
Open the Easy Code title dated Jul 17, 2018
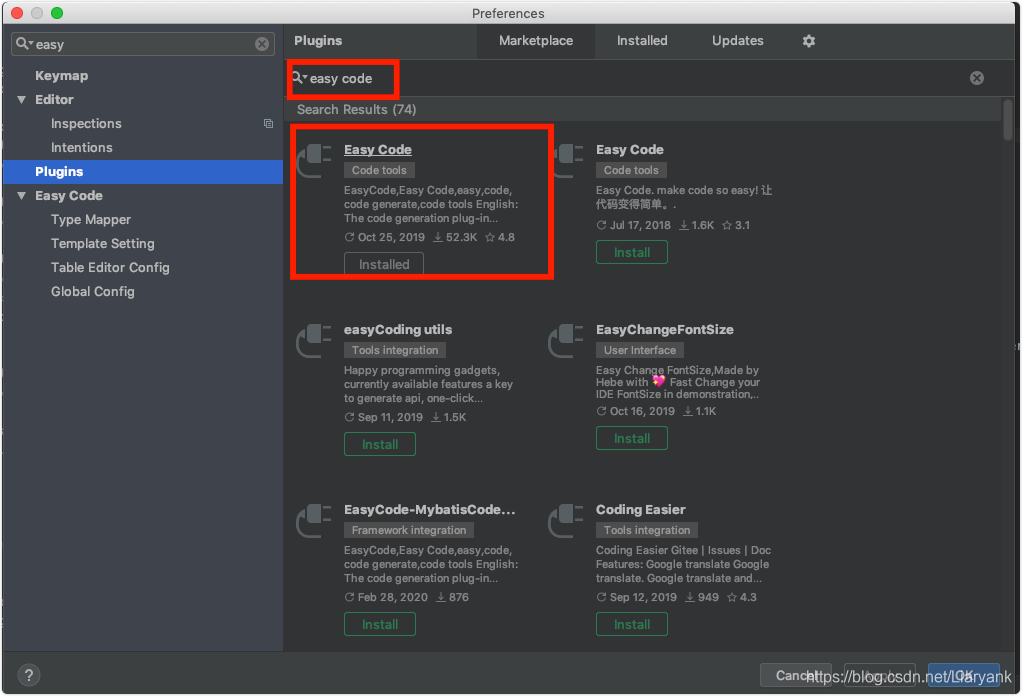point(630,150)
